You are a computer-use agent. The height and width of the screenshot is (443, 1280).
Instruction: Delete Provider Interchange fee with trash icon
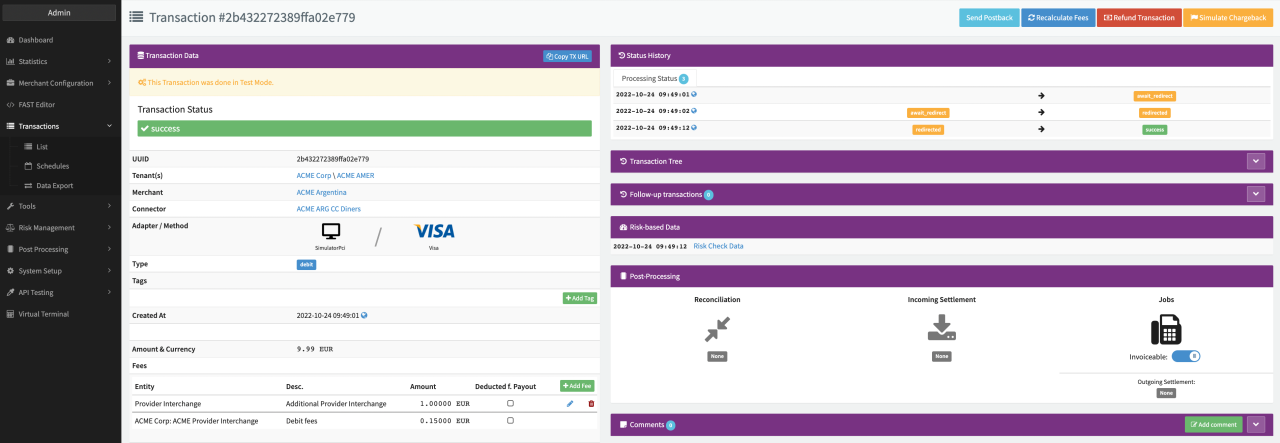[x=591, y=403]
